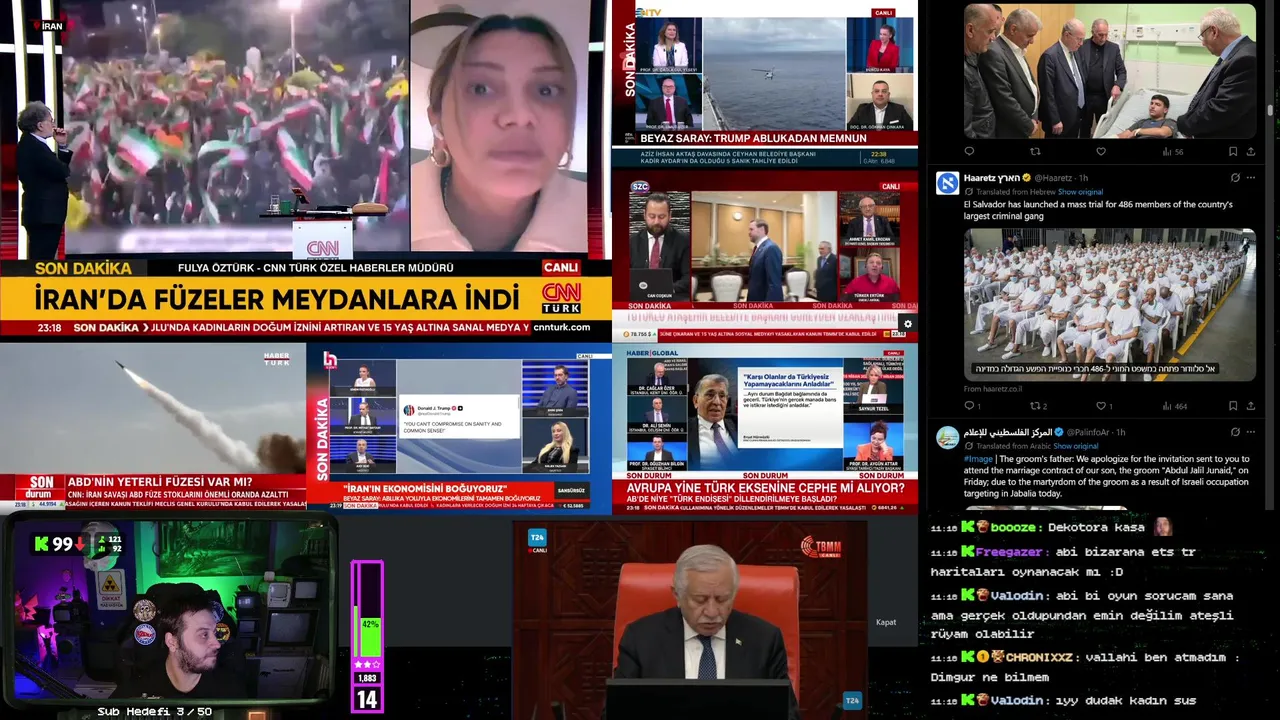Follow the 'From haaretz.co.il' source link
The width and height of the screenshot is (1280, 720).
pyautogui.click(x=993, y=389)
